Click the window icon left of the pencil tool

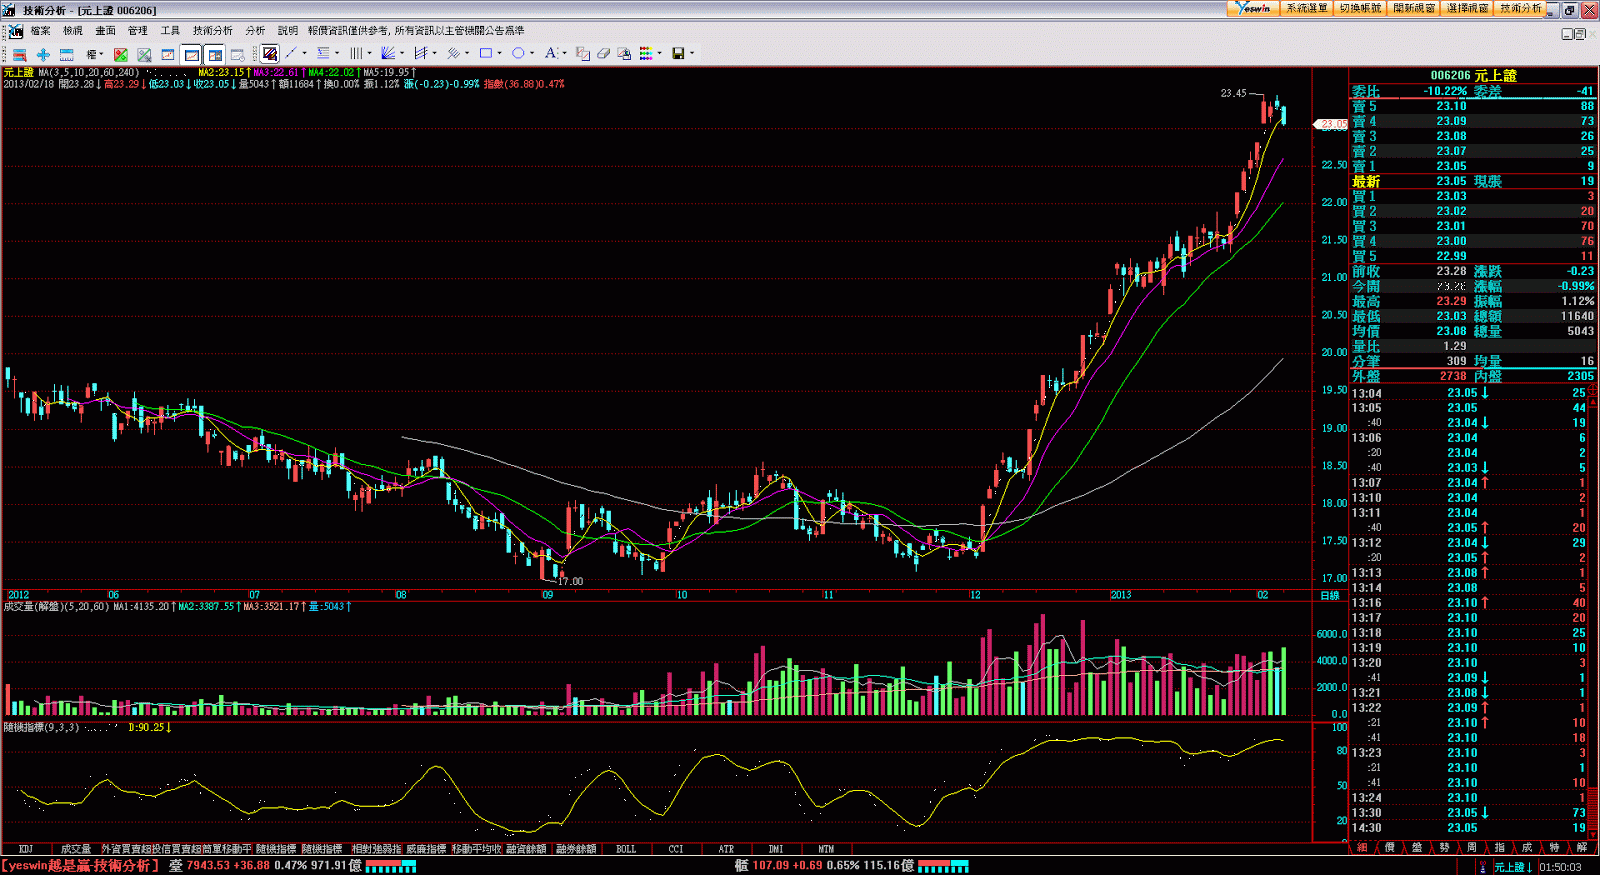click(238, 54)
